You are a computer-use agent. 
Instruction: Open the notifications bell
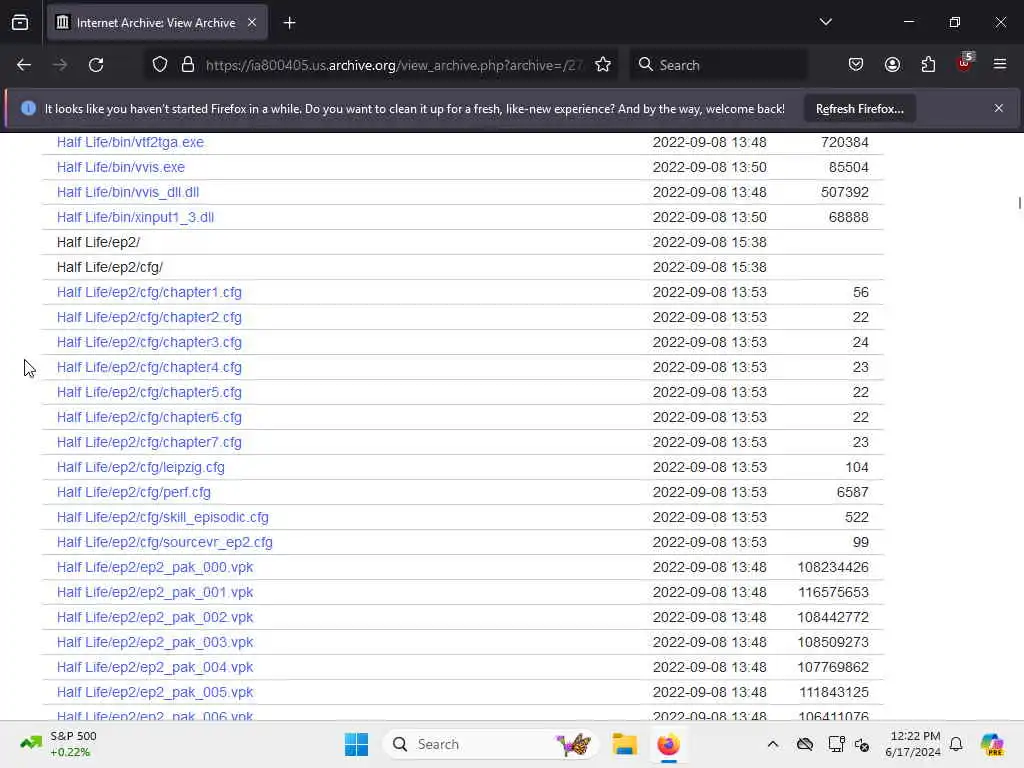(x=956, y=744)
